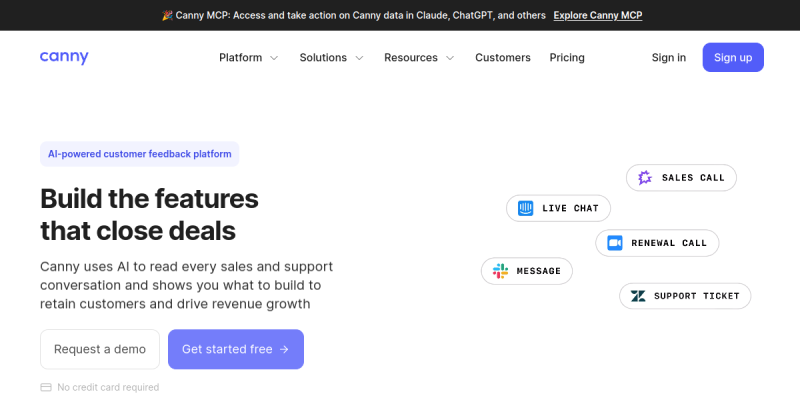Open the Resources menu

(419, 58)
